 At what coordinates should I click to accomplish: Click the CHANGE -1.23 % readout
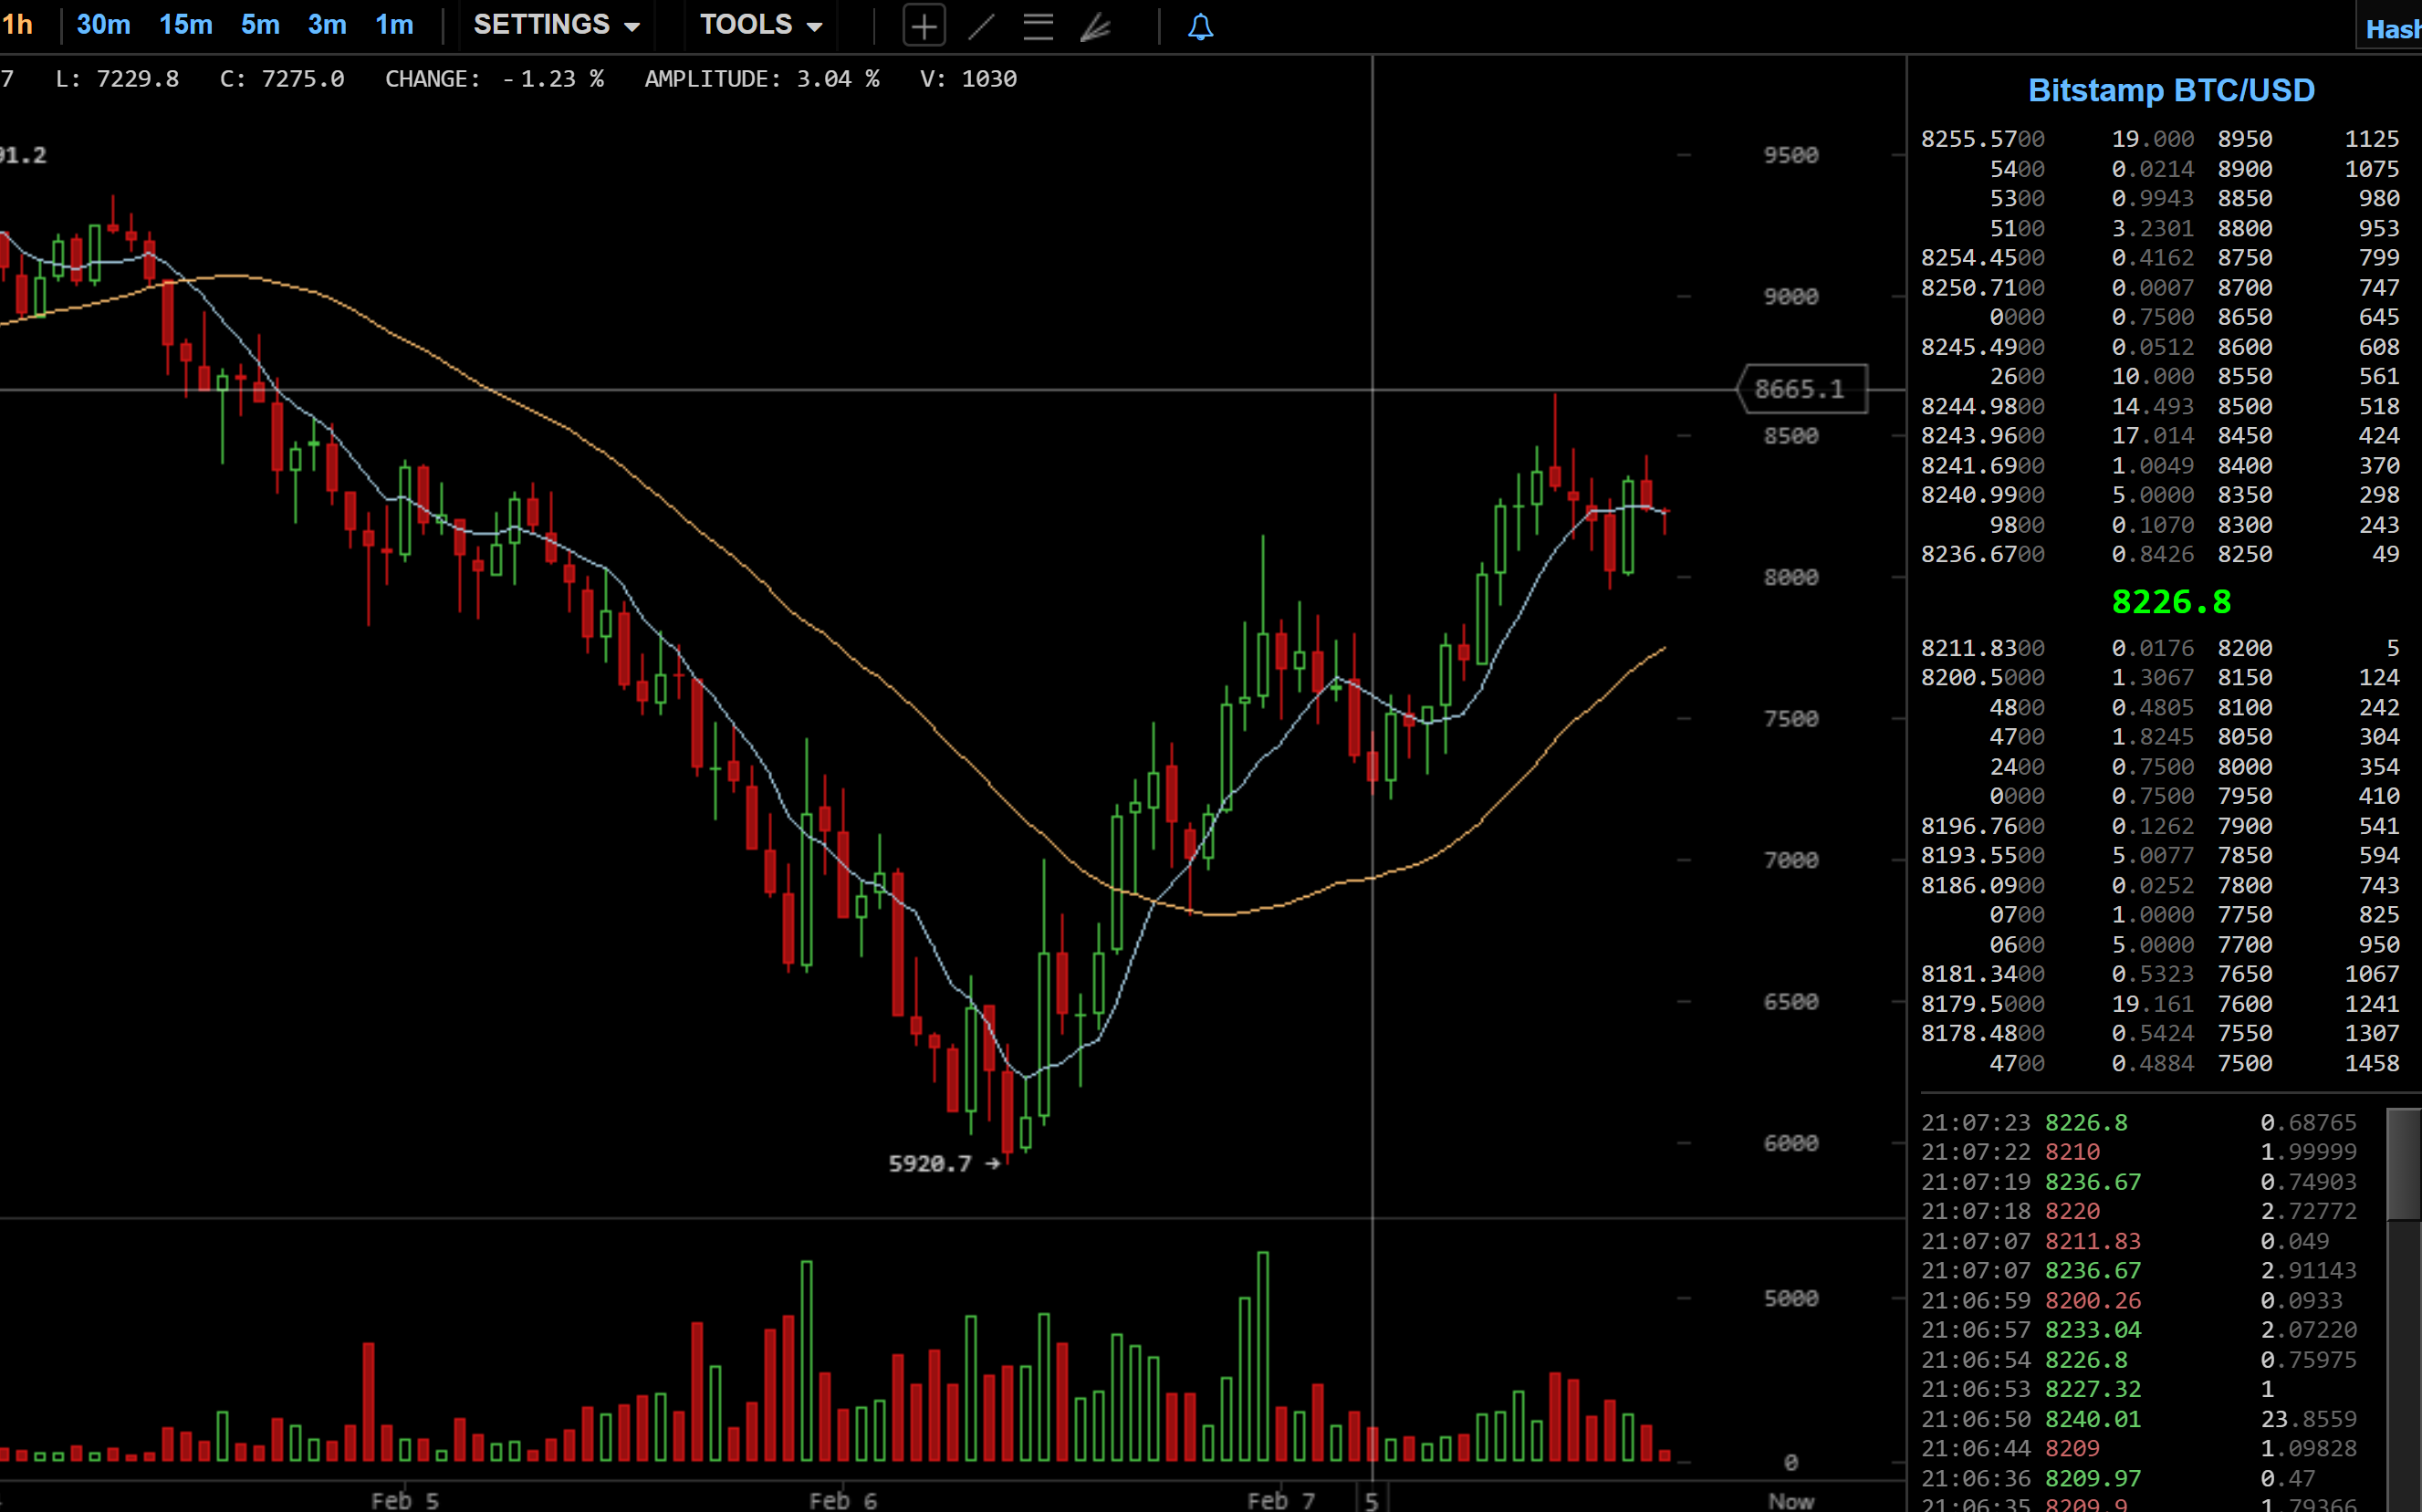pos(494,79)
